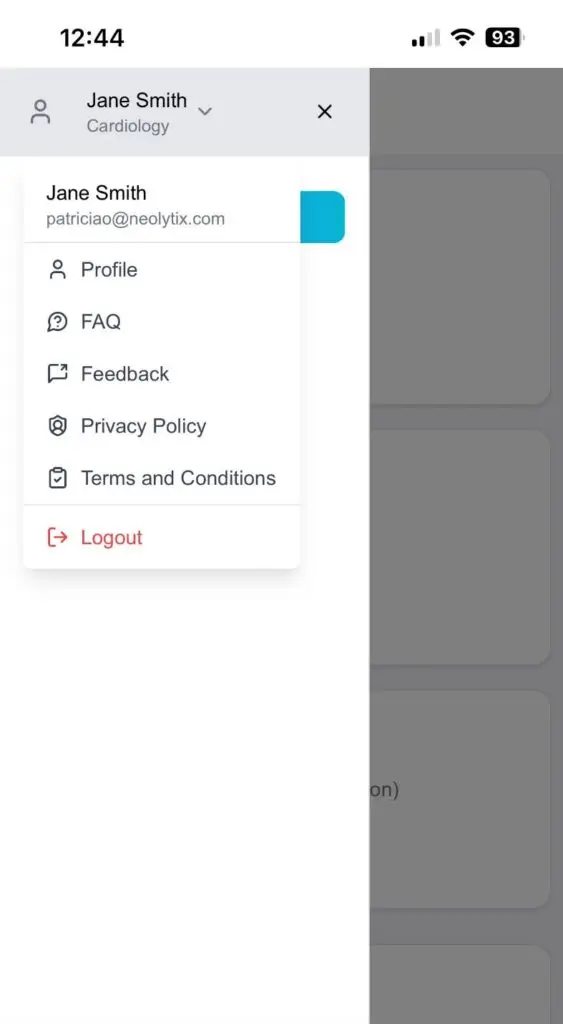Tap the patriciao@neolytix.com email text
563x1024 pixels.
[135, 219]
